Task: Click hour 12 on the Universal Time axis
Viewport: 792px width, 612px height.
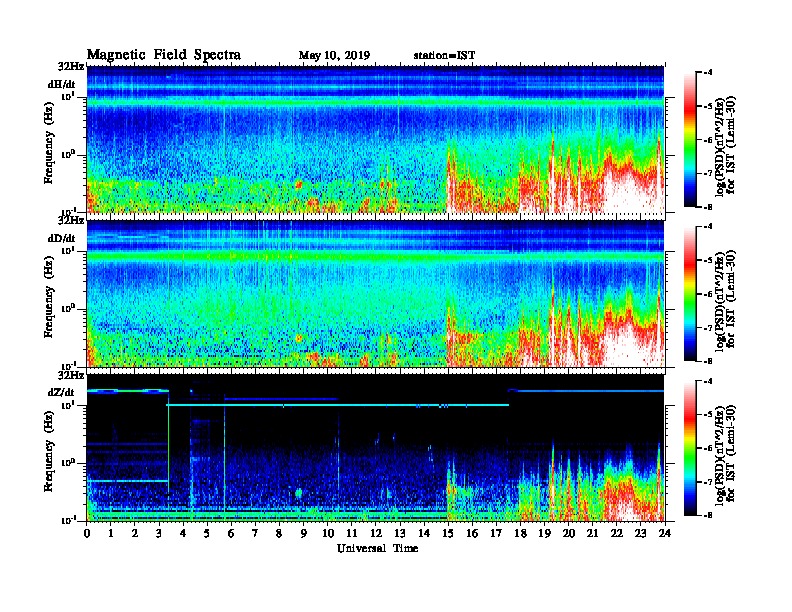Action: (x=376, y=533)
